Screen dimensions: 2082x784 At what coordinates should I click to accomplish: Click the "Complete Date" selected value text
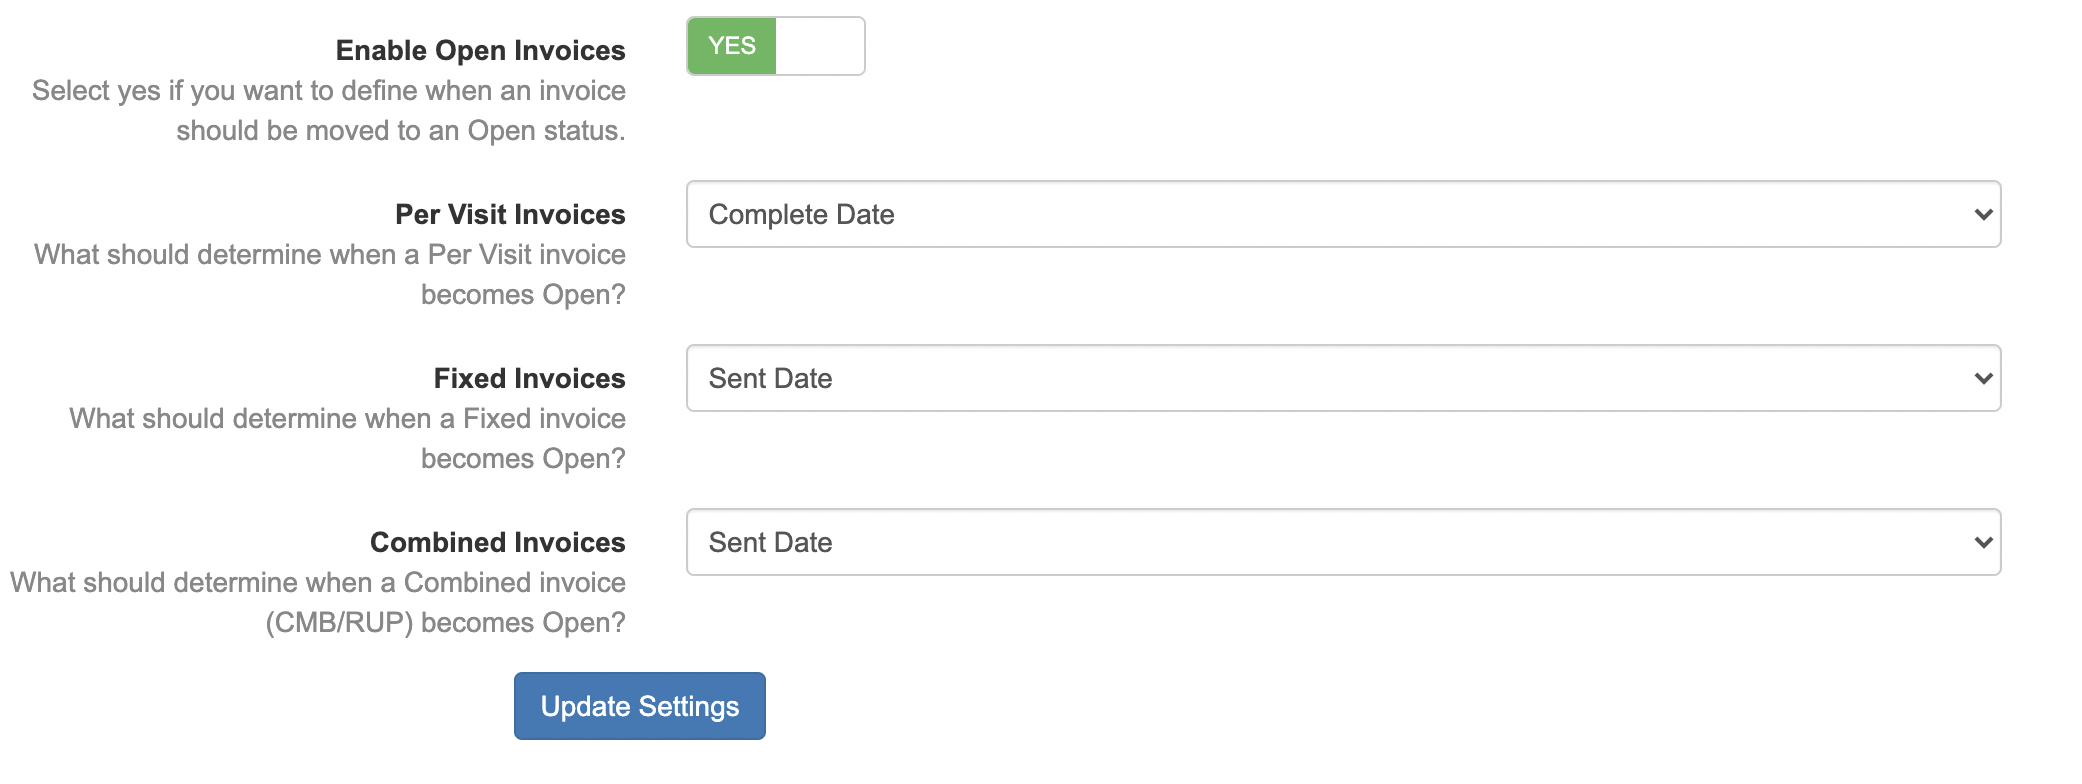pyautogui.click(x=801, y=214)
